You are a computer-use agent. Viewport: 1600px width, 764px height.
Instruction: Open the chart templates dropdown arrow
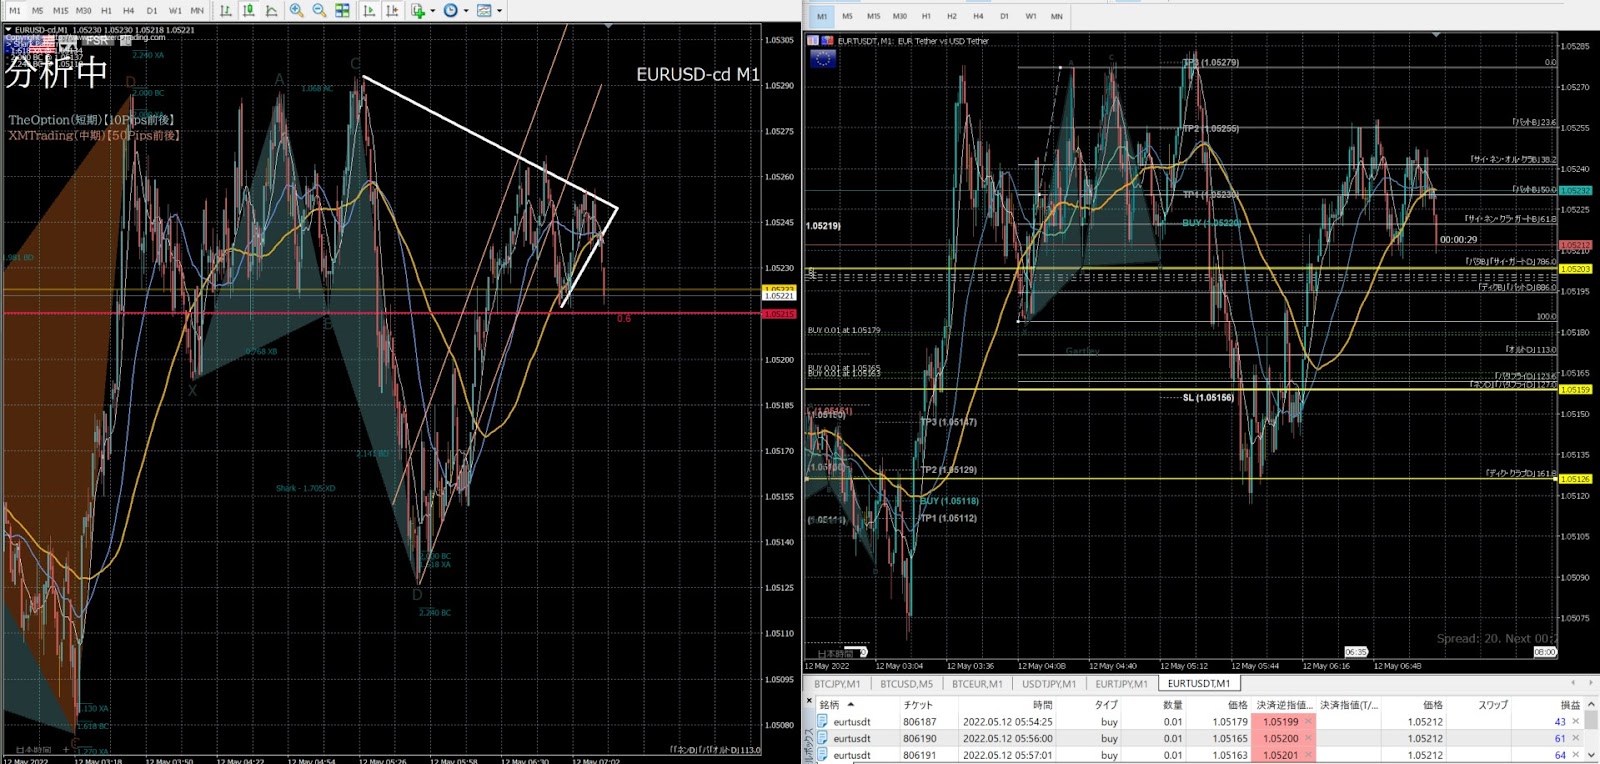(x=500, y=11)
